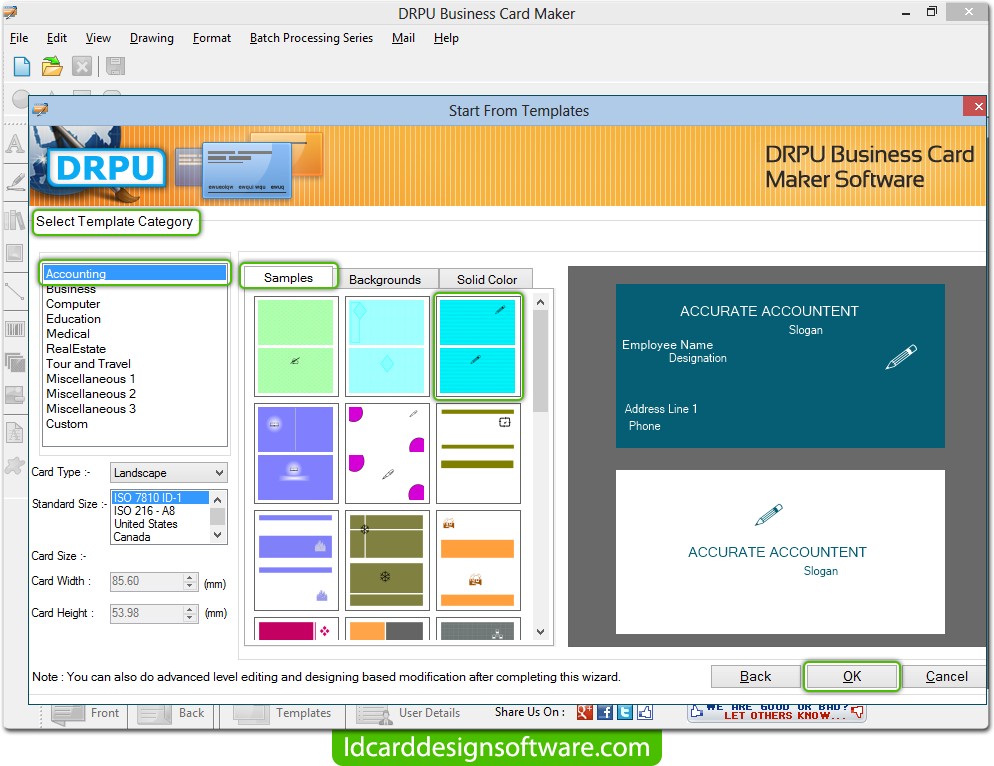Open User Details toolbar button
Viewport: 994px width, 766px height.
(408, 713)
